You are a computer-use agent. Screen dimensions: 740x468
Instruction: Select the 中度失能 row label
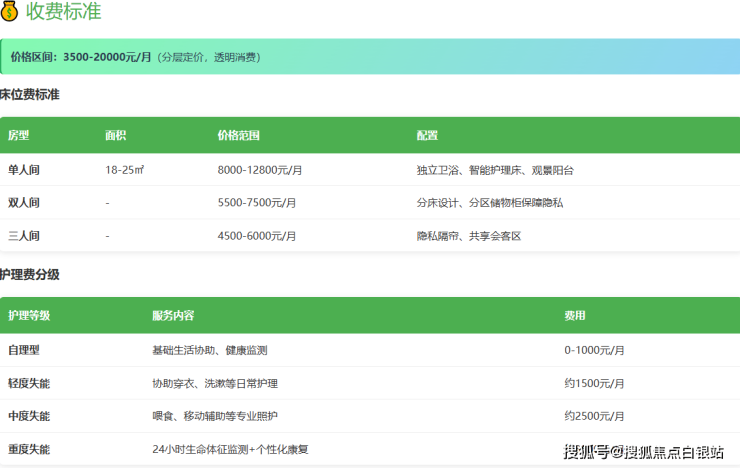[29, 416]
